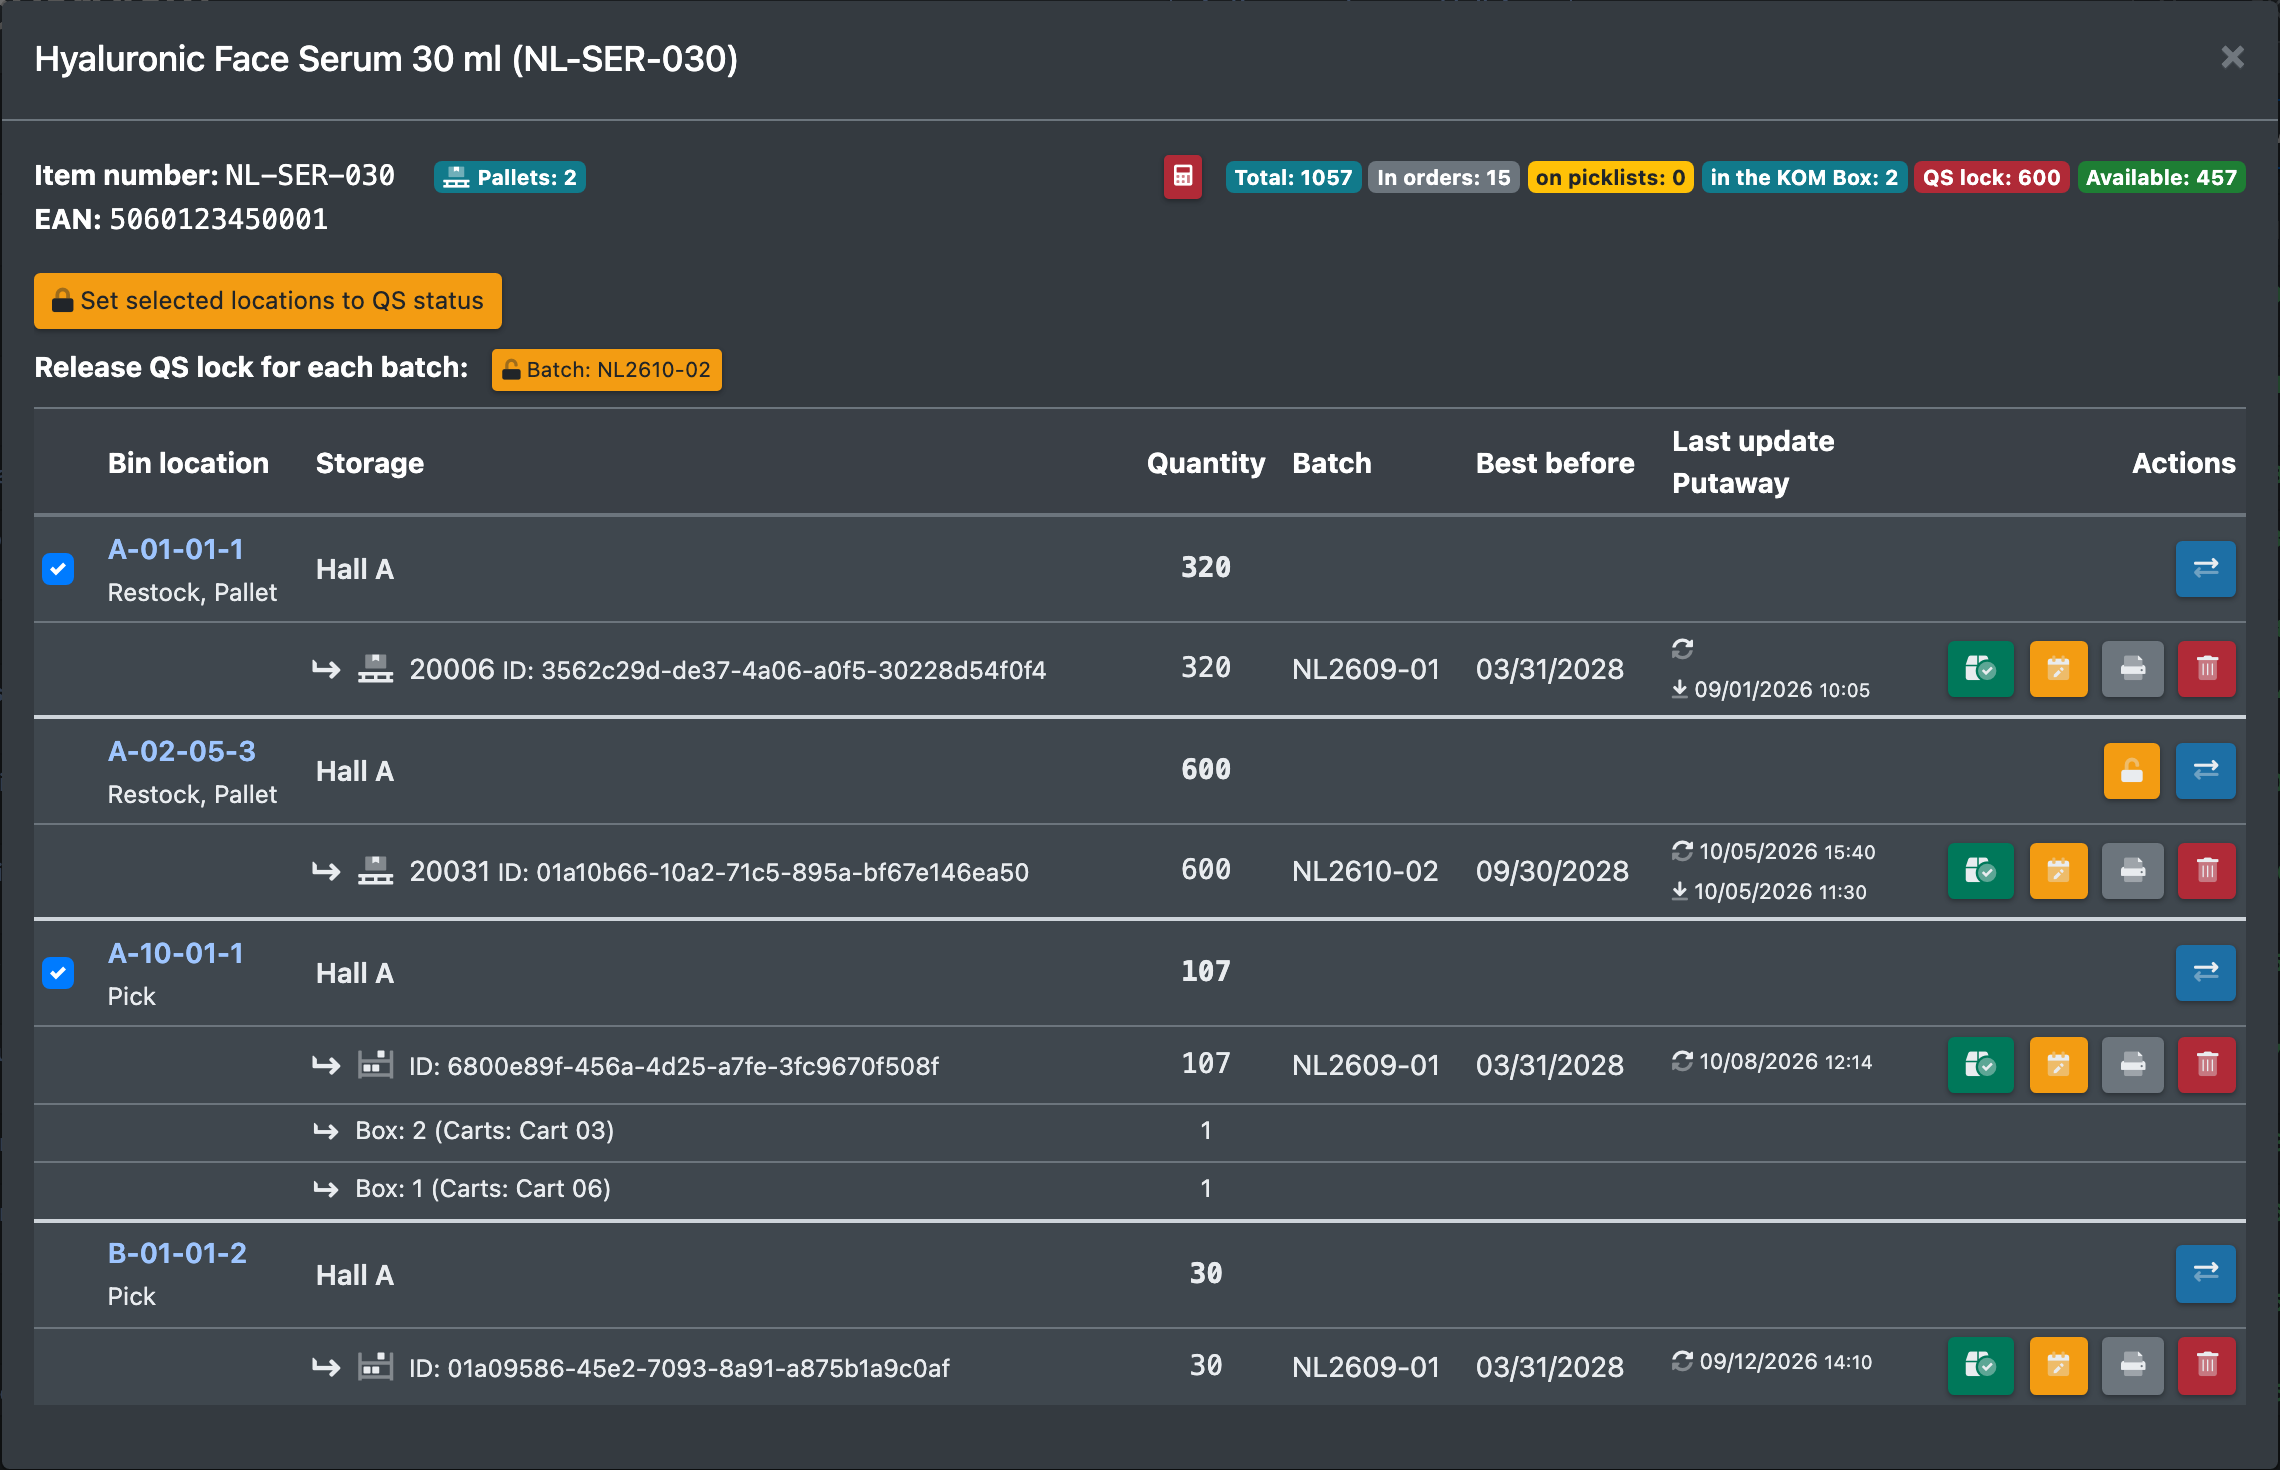This screenshot has width=2280, height=1470.
Task: Click green stock check icon for pallet 20006
Action: 1980,668
